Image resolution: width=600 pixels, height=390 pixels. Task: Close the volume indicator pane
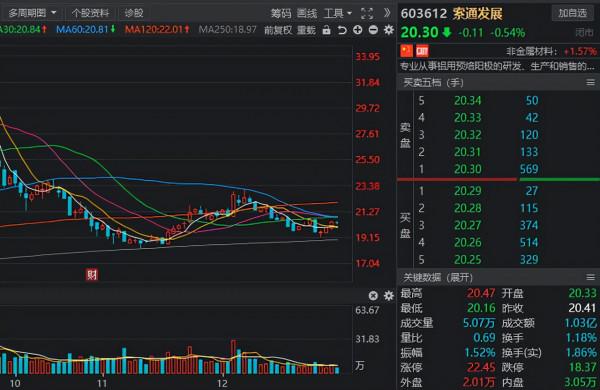click(373, 295)
